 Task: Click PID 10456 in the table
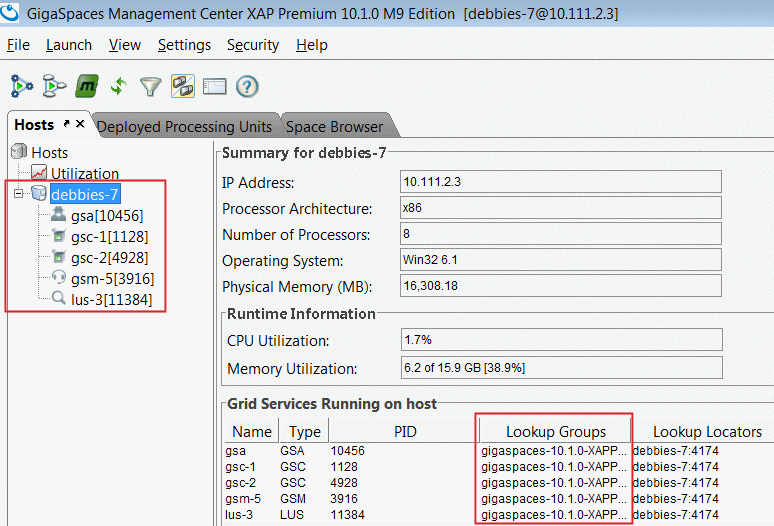[348, 451]
